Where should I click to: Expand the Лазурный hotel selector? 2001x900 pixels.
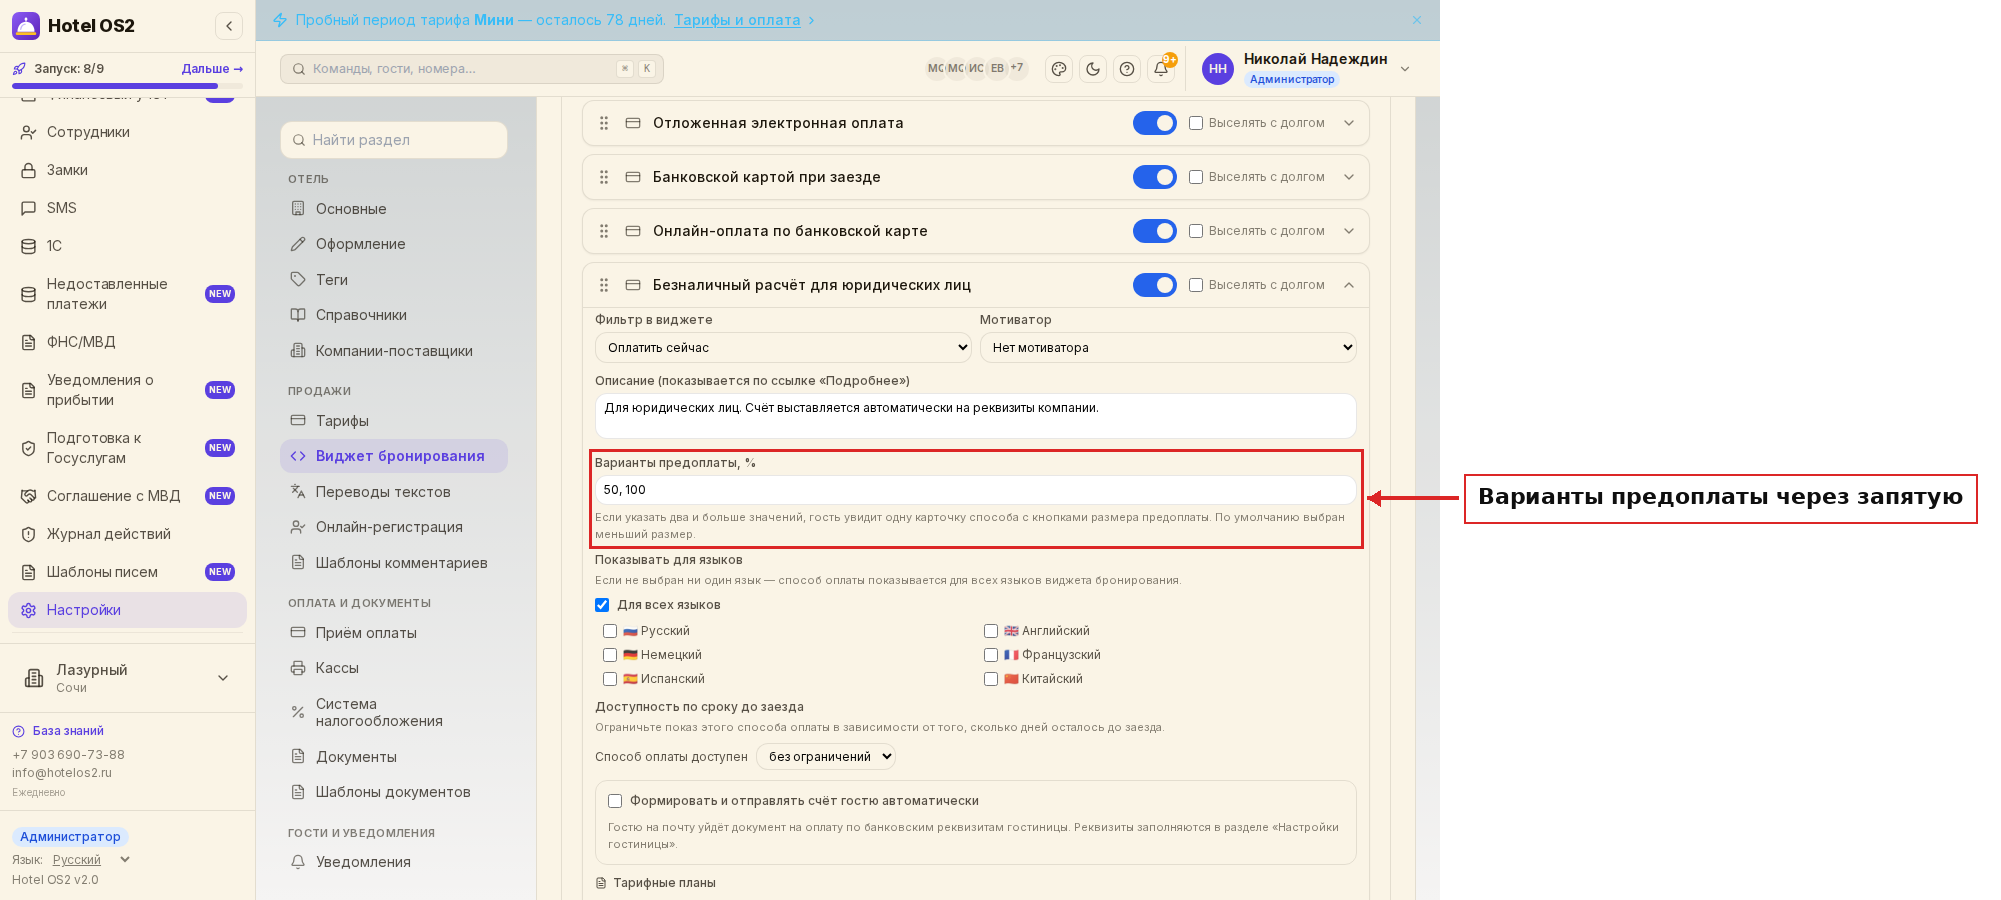point(127,678)
